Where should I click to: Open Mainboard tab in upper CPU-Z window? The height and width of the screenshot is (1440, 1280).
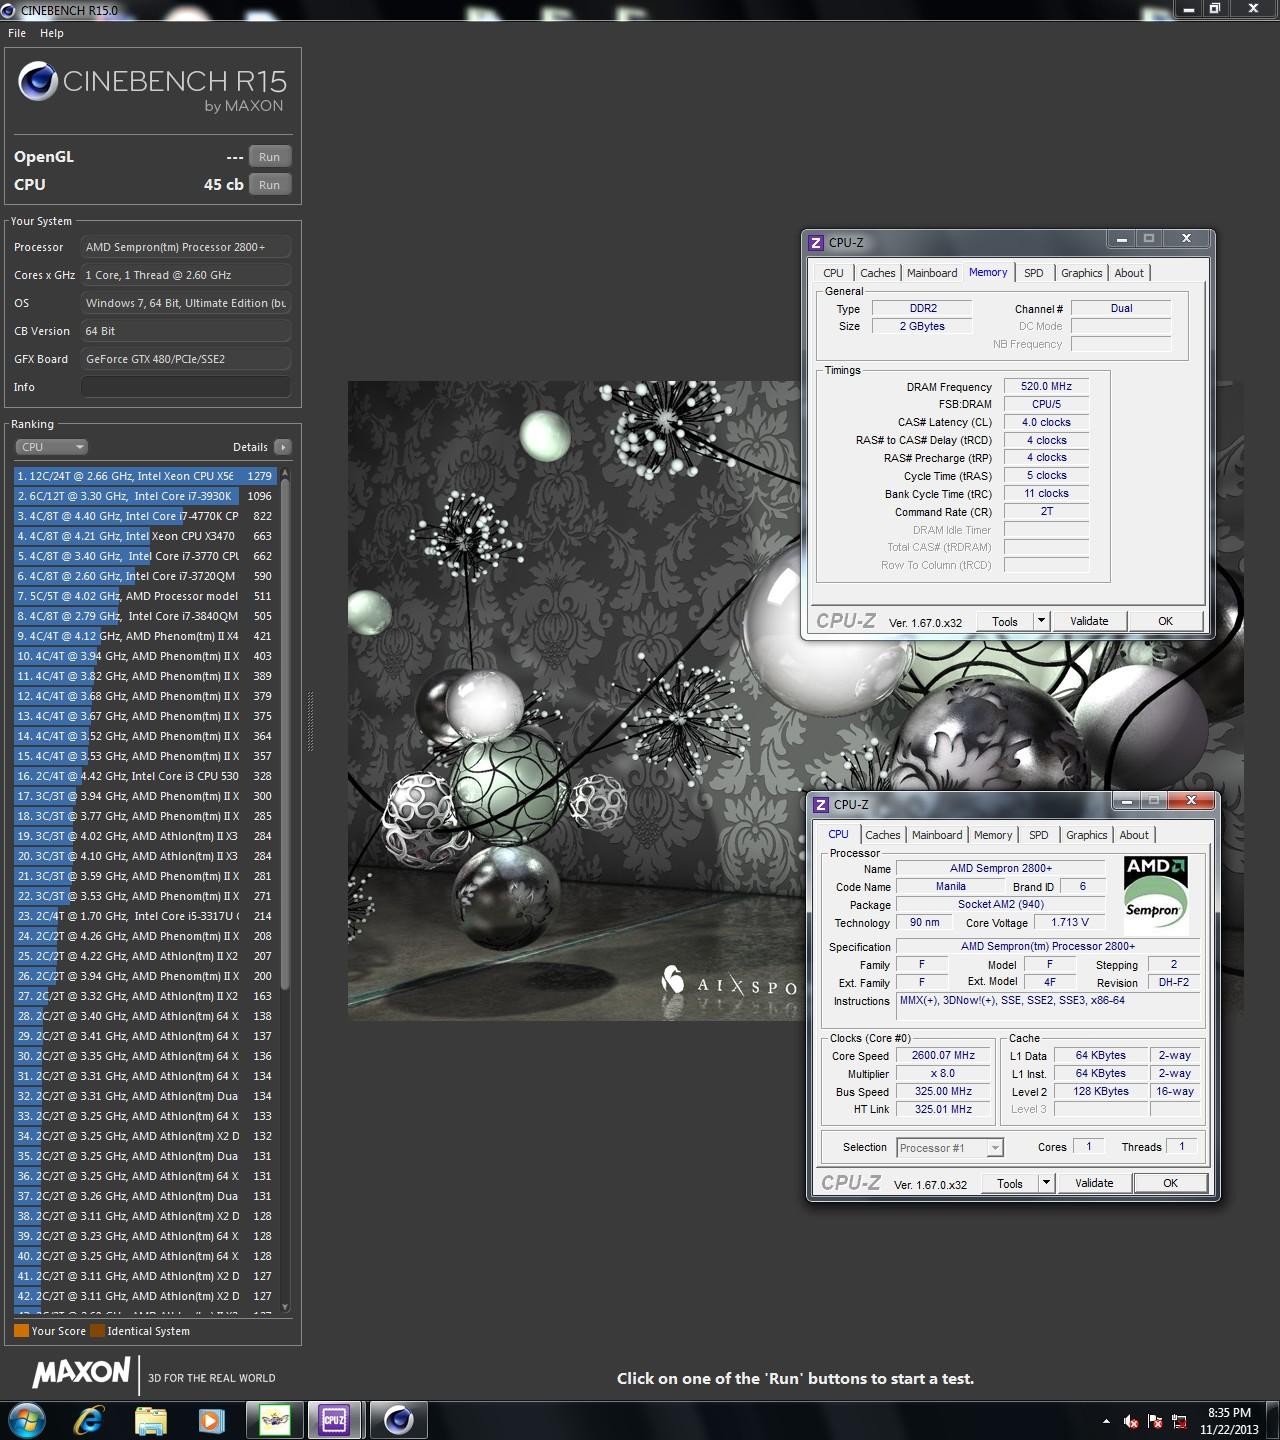click(932, 273)
